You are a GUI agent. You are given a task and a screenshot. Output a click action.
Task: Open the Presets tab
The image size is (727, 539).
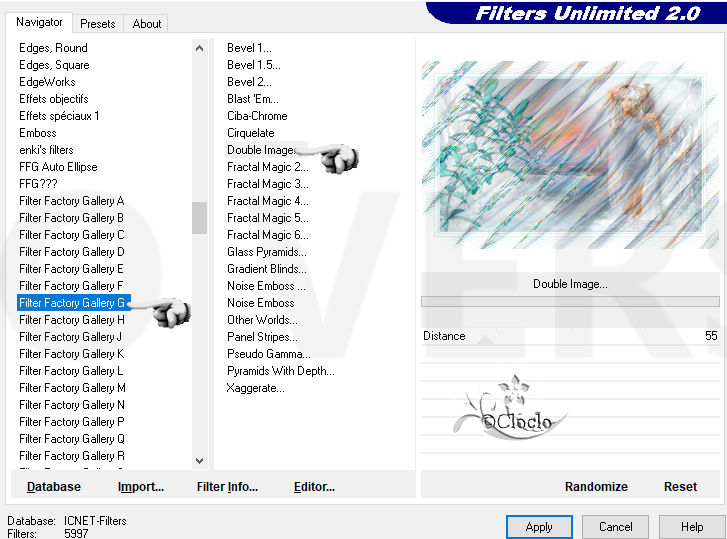97,24
